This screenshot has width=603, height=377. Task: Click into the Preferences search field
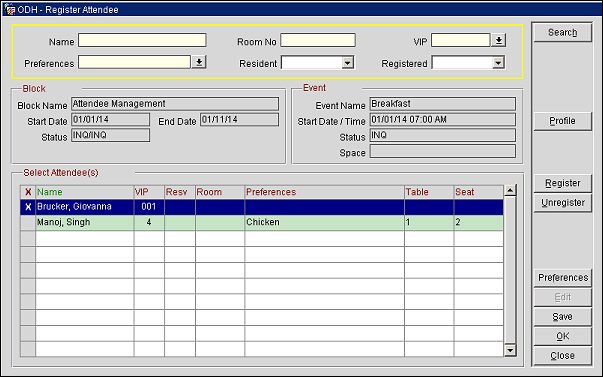(135, 62)
